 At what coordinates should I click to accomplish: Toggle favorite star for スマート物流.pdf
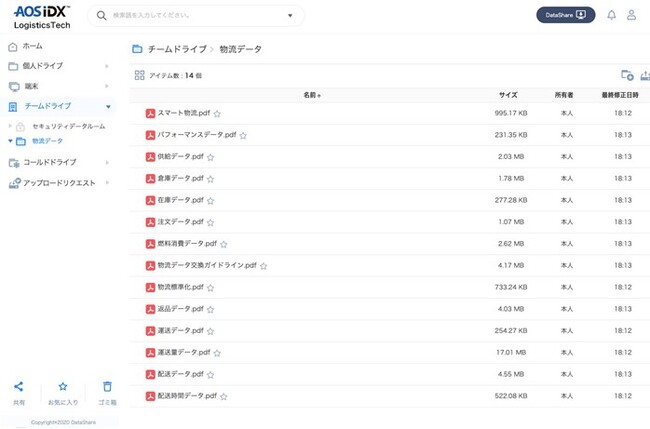(x=217, y=114)
